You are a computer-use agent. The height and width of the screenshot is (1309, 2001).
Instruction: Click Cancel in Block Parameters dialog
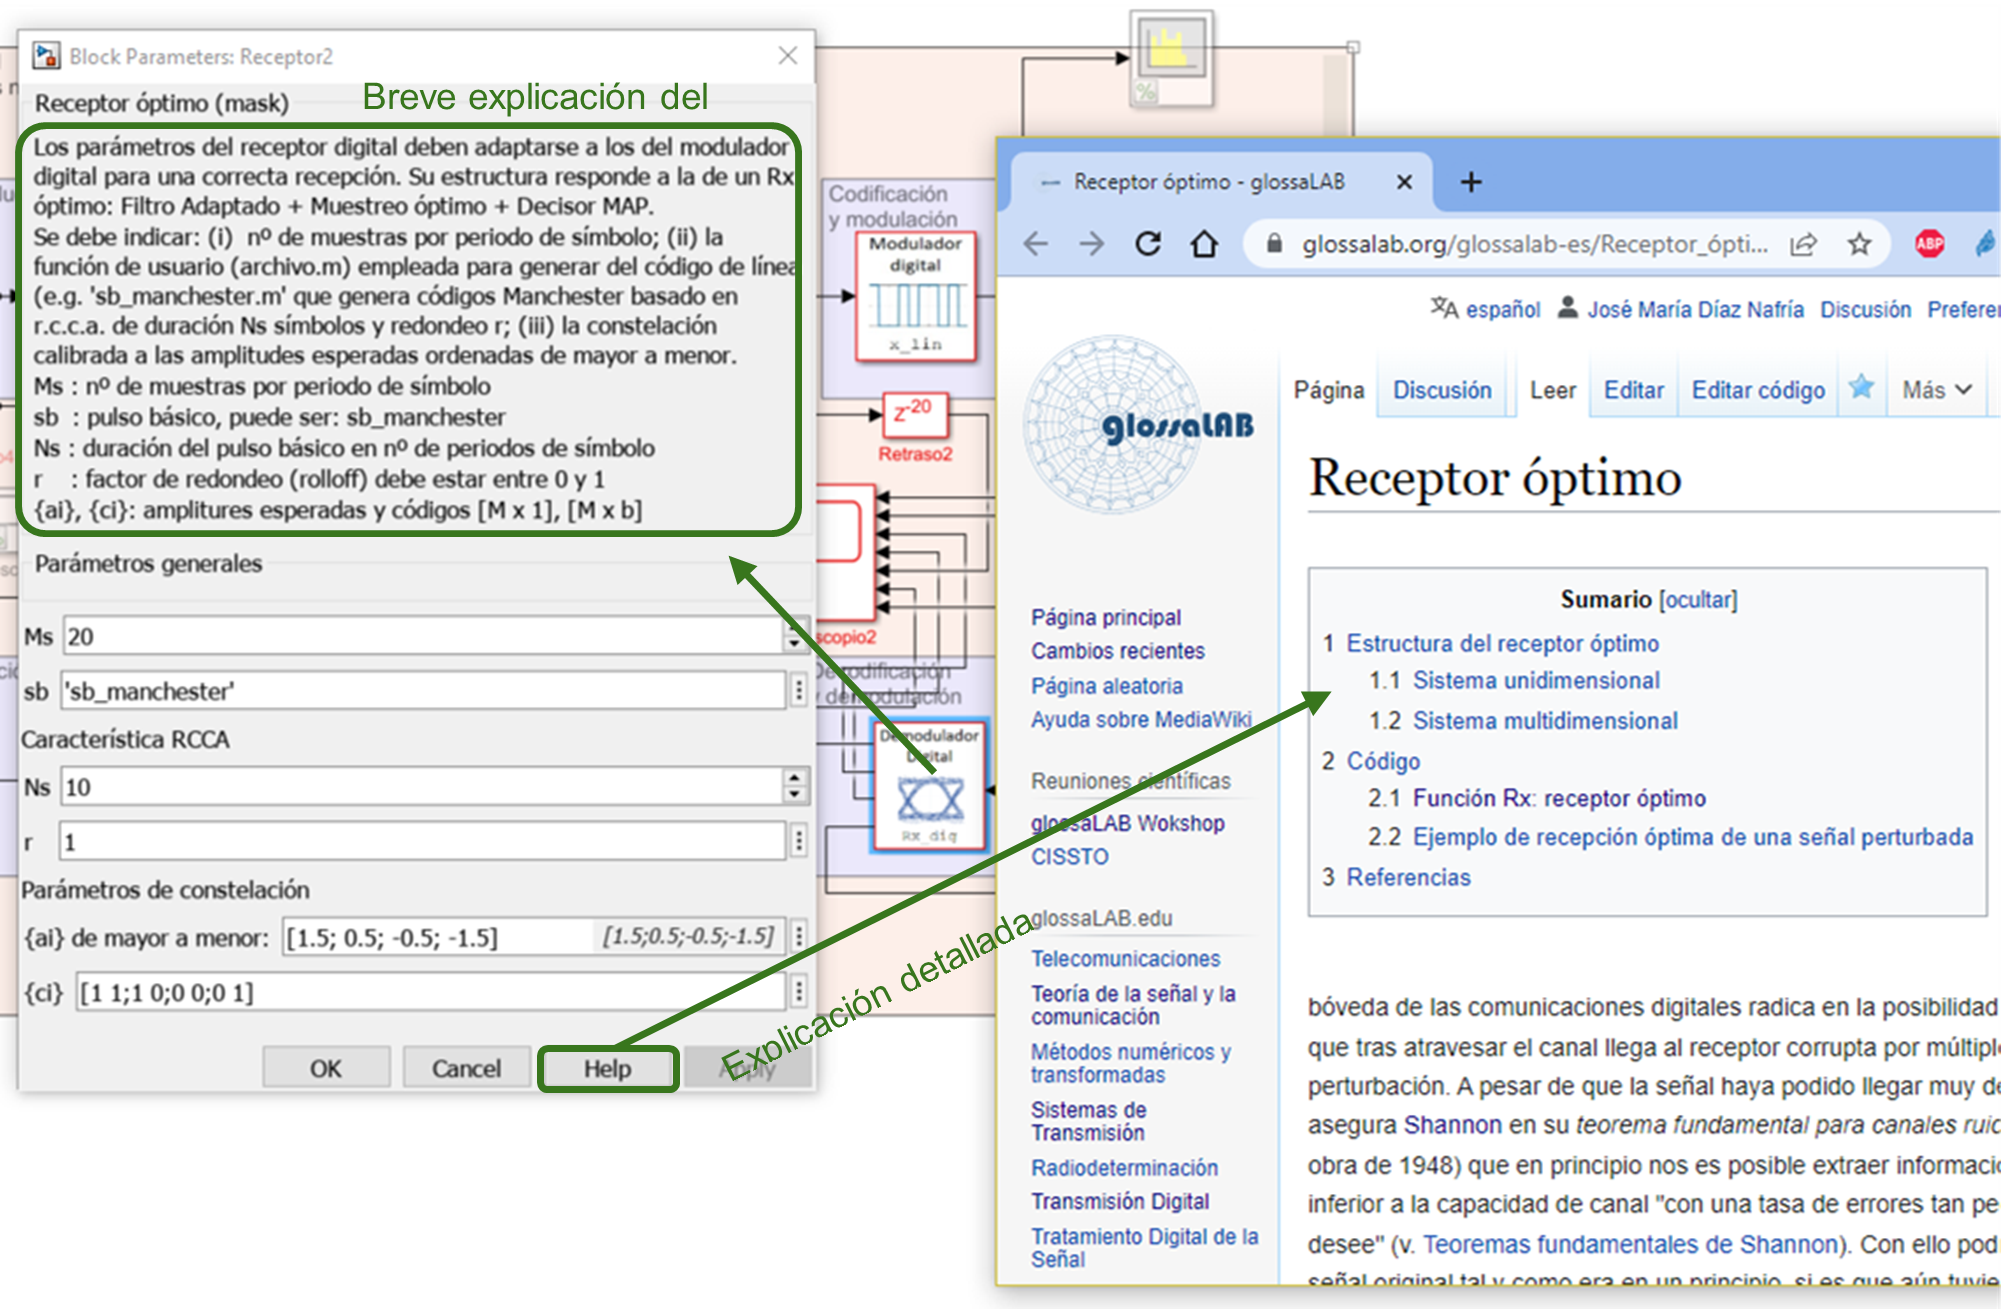tap(466, 1068)
